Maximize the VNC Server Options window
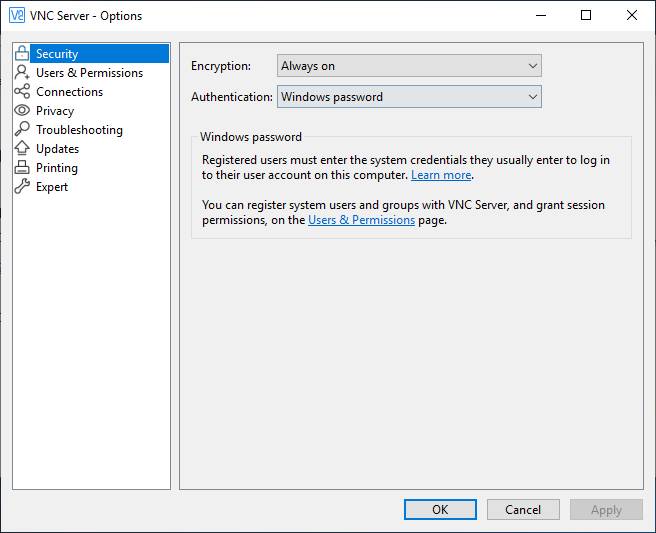656x533 pixels. 586,15
